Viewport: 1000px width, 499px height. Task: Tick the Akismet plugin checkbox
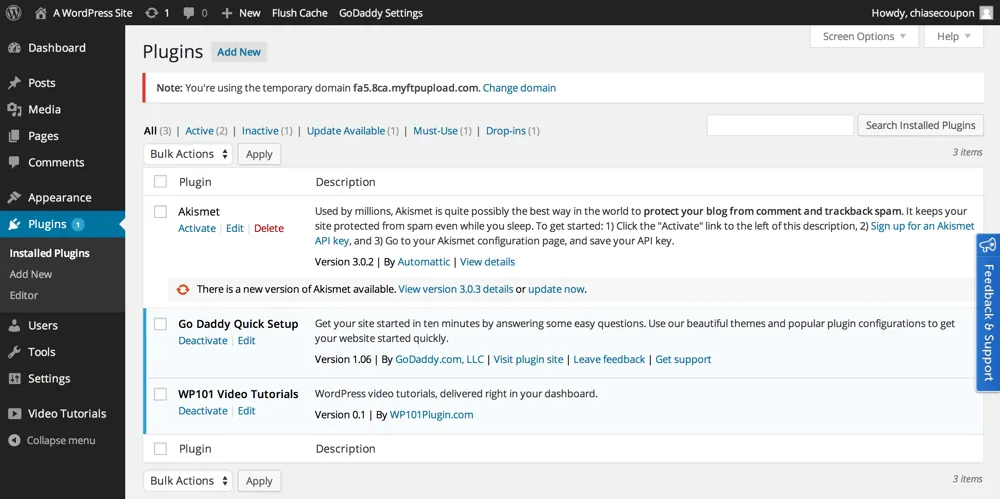160,212
